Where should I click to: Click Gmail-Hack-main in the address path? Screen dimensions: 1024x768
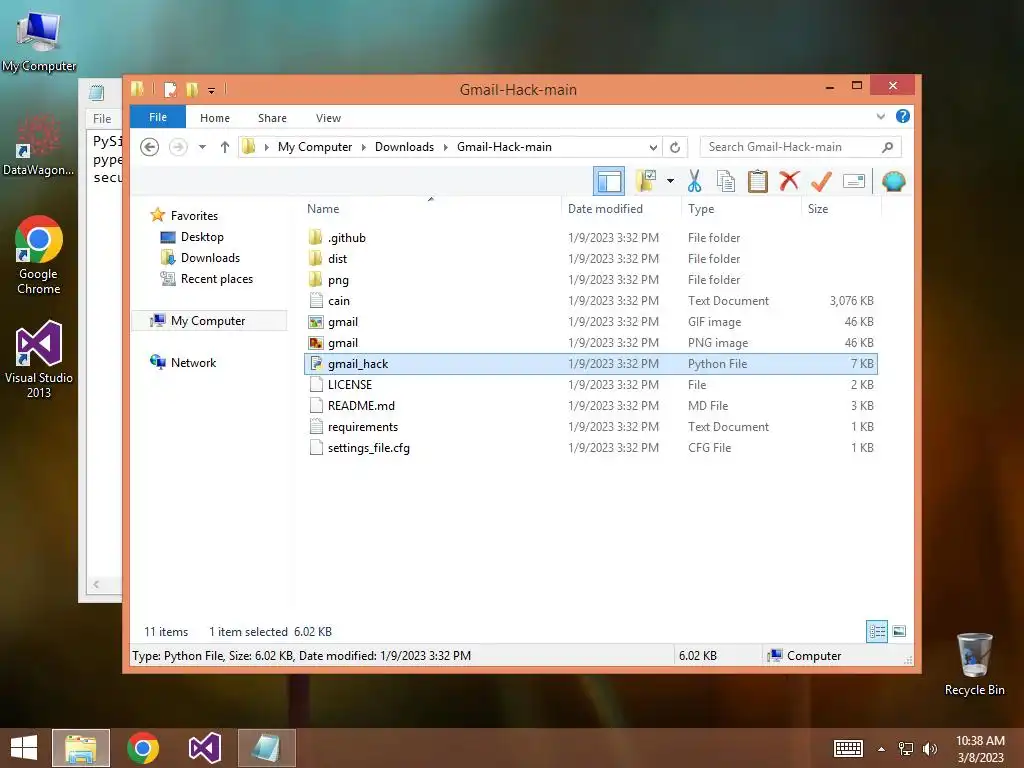[504, 147]
